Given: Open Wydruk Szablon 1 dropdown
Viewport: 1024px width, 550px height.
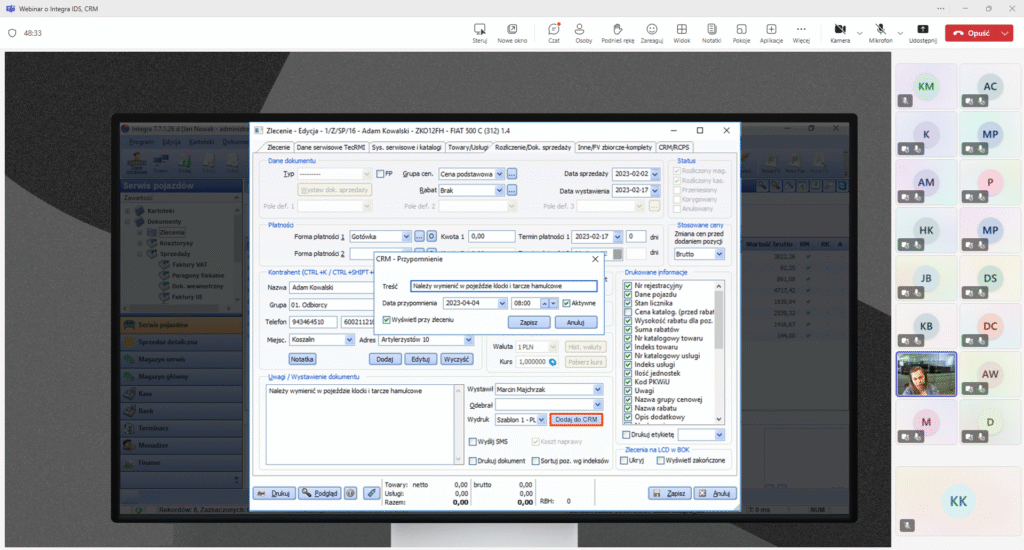Looking at the screenshot, I should tap(541, 419).
